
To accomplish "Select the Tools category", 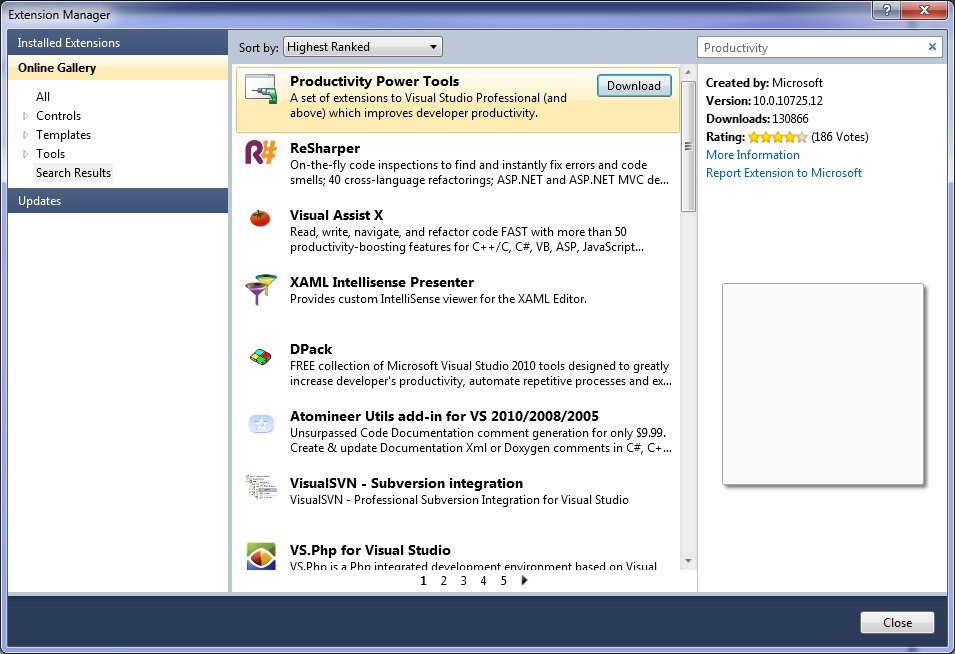I will point(51,154).
